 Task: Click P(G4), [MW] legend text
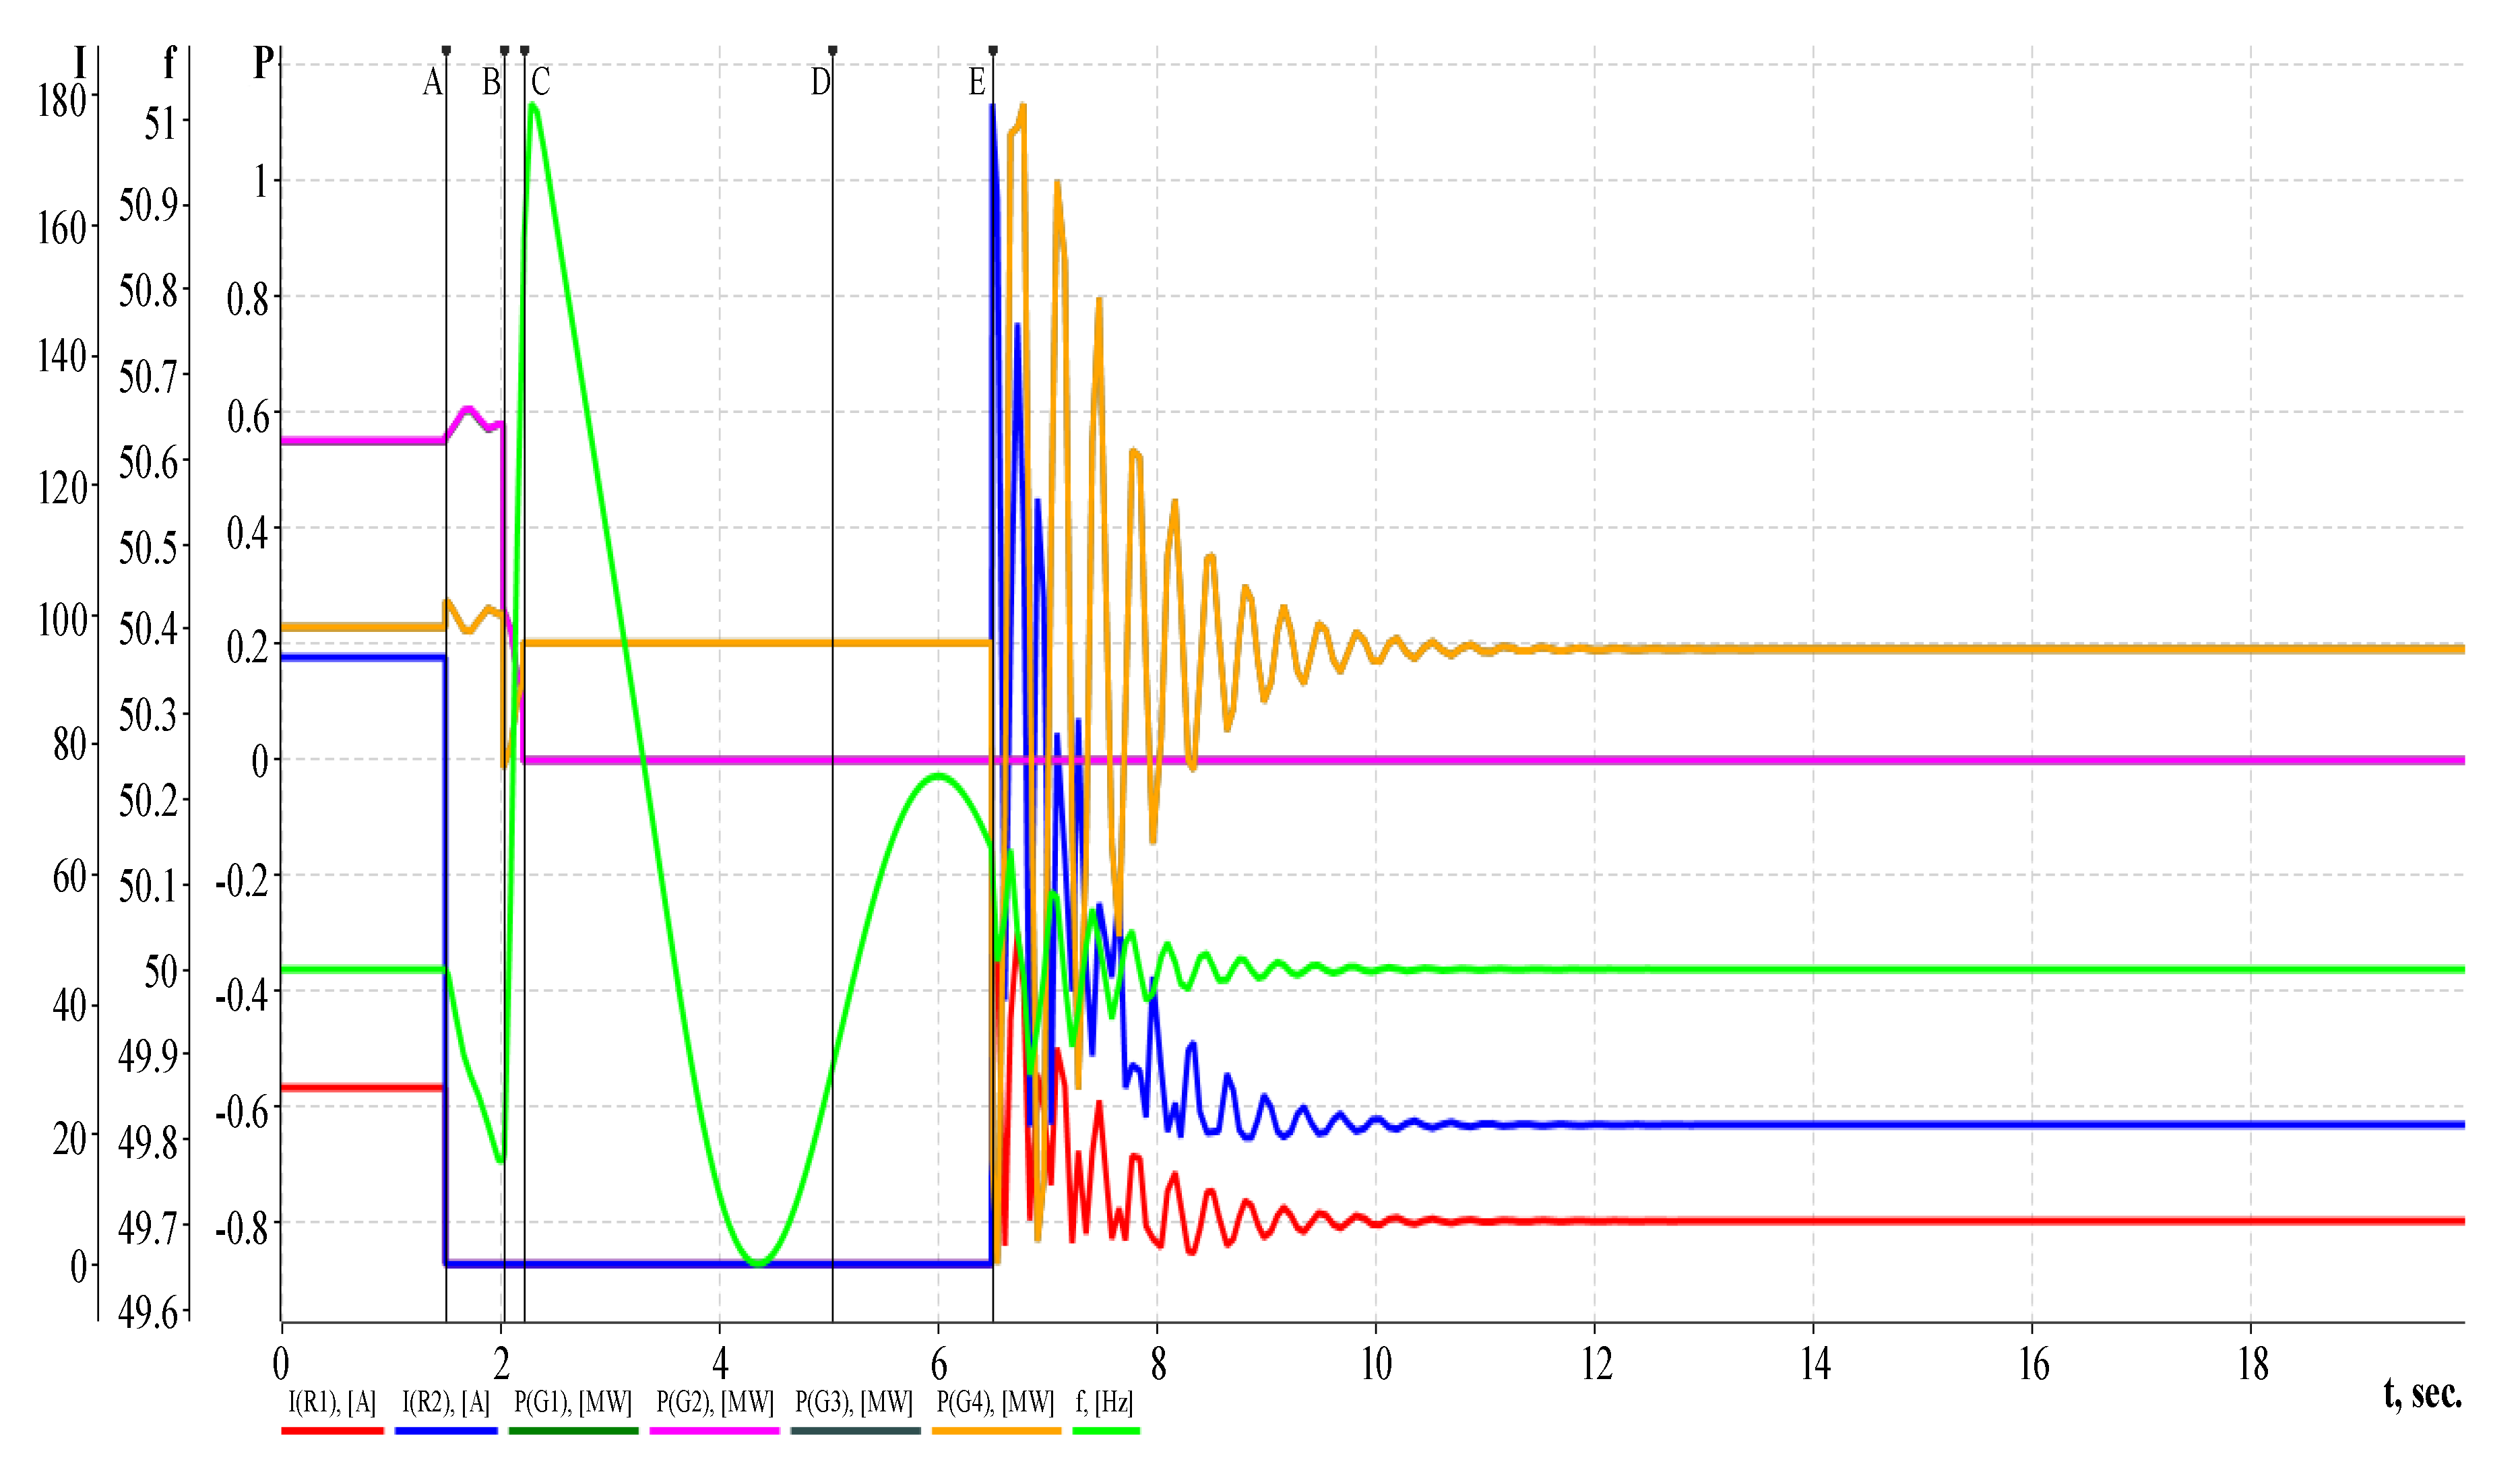click(995, 1403)
